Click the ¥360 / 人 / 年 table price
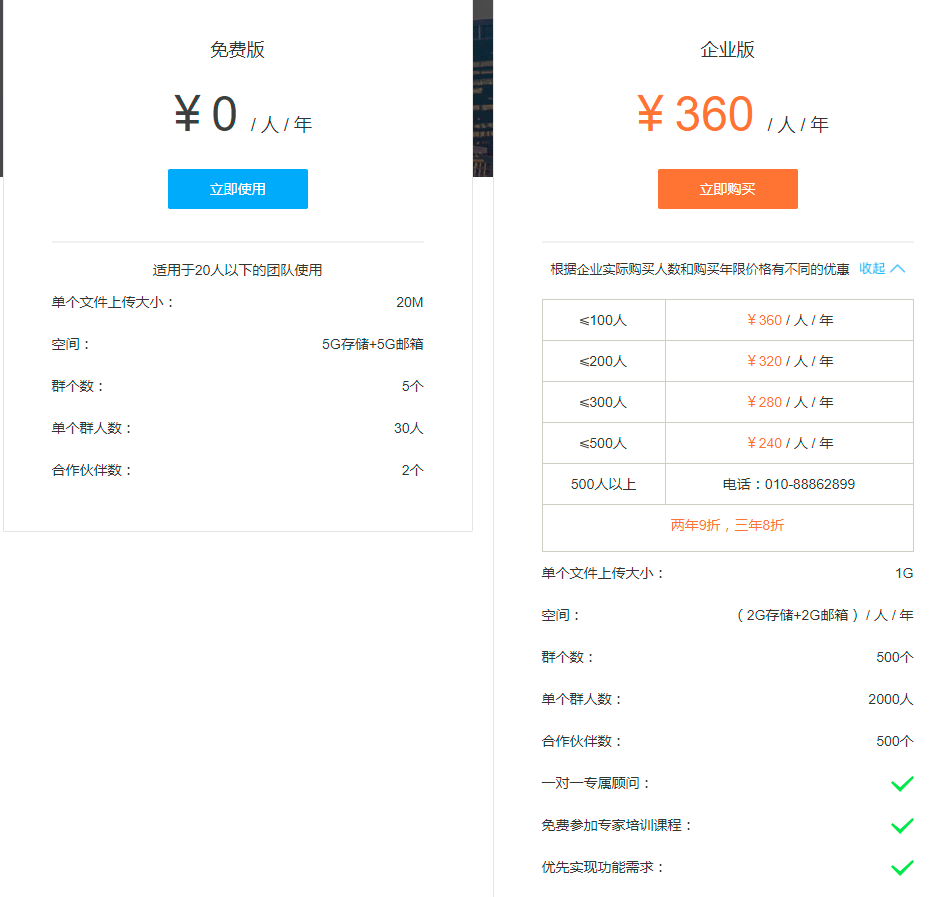This screenshot has height=897, width=931. [790, 320]
